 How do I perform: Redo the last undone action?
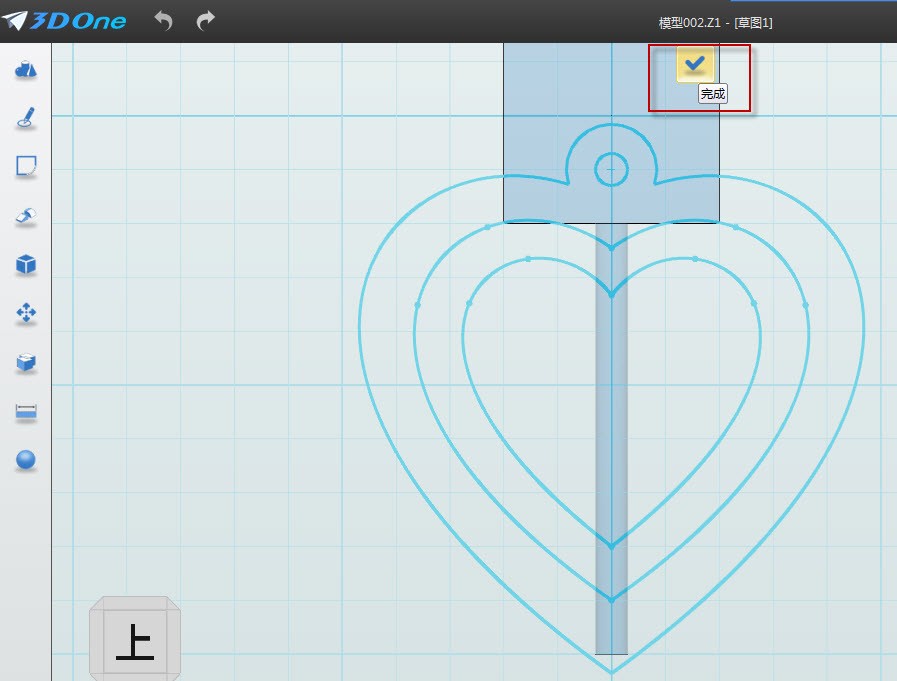[x=205, y=20]
